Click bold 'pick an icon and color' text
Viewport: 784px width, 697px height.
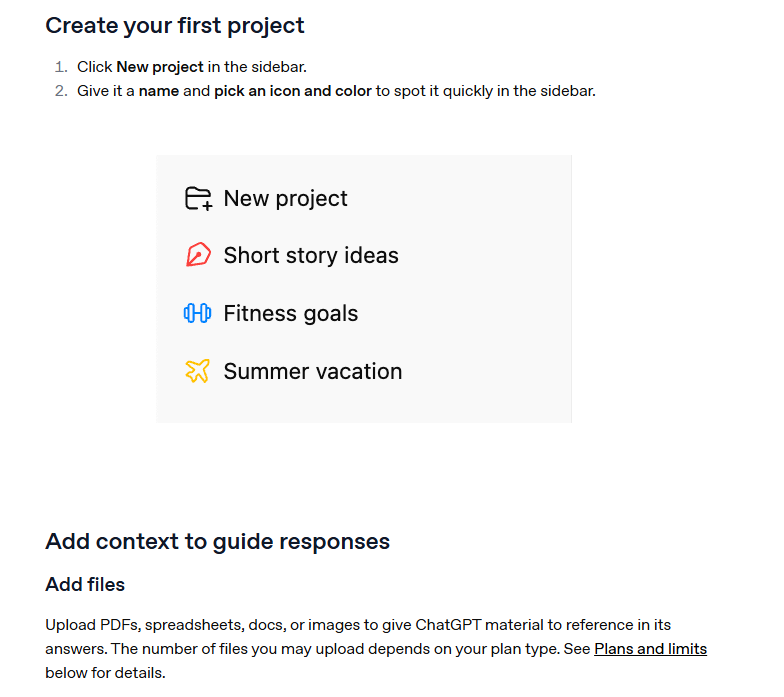(x=293, y=91)
